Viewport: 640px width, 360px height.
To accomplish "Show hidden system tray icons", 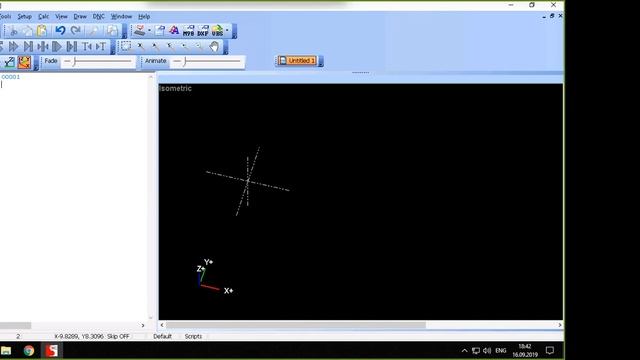I will point(464,351).
